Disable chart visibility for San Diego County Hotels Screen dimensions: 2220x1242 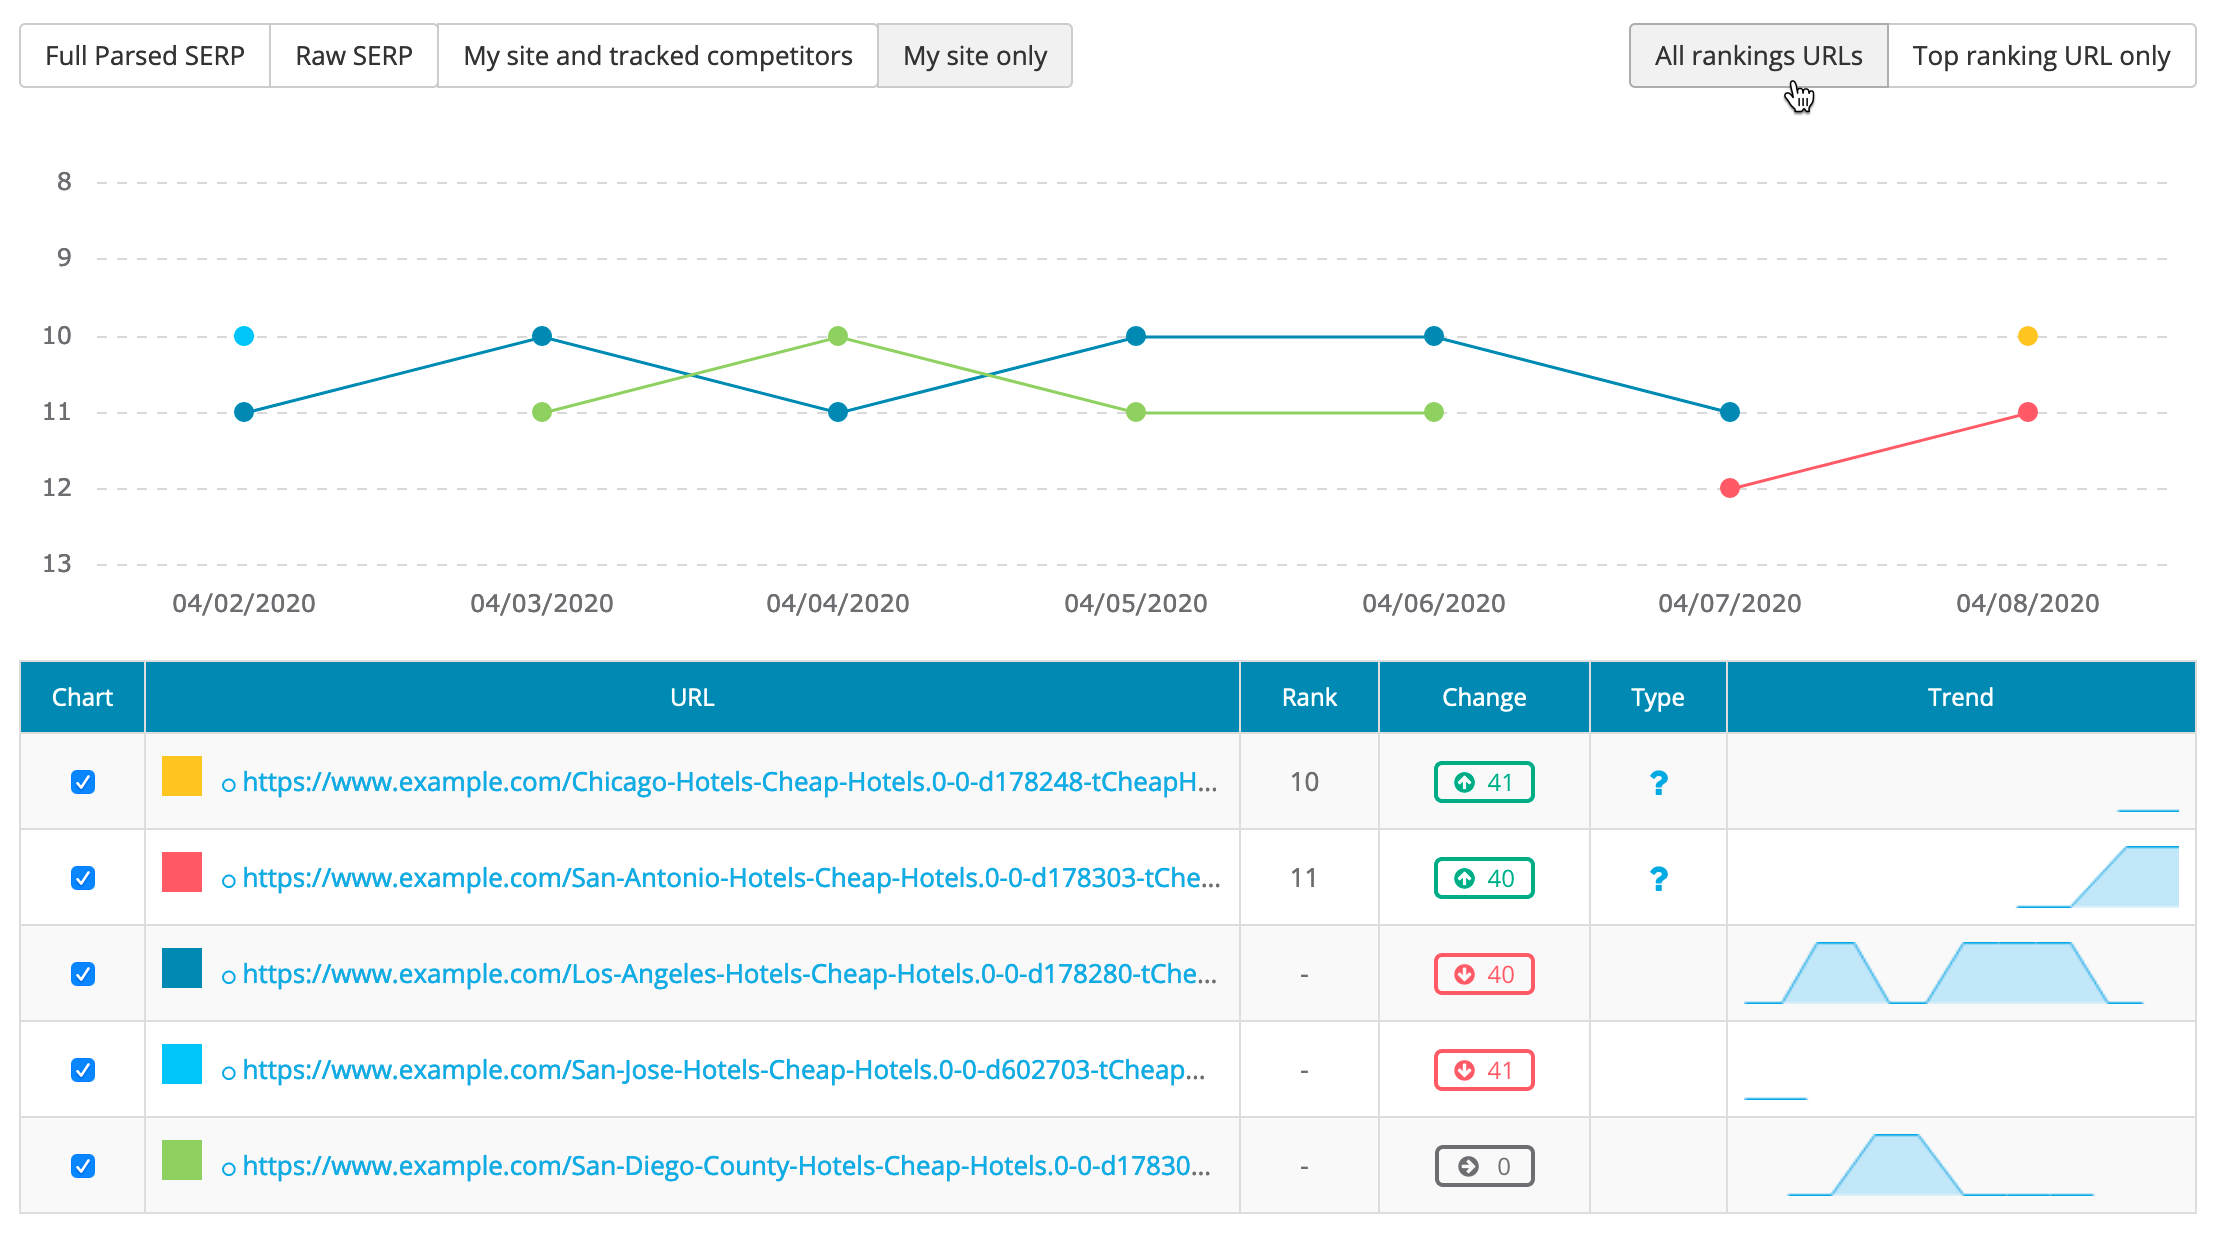coord(84,1164)
